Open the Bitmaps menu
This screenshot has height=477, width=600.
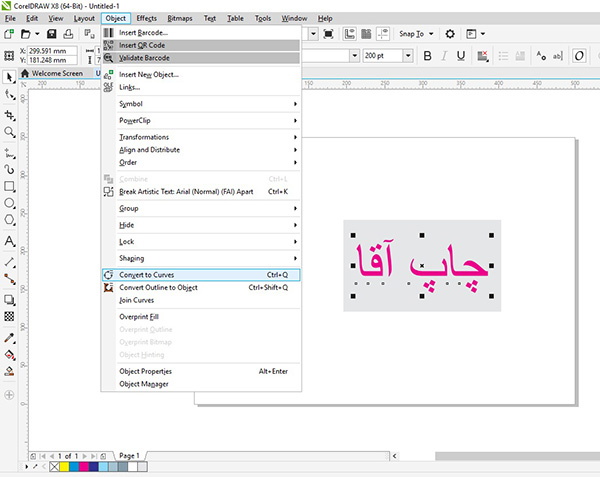click(180, 18)
